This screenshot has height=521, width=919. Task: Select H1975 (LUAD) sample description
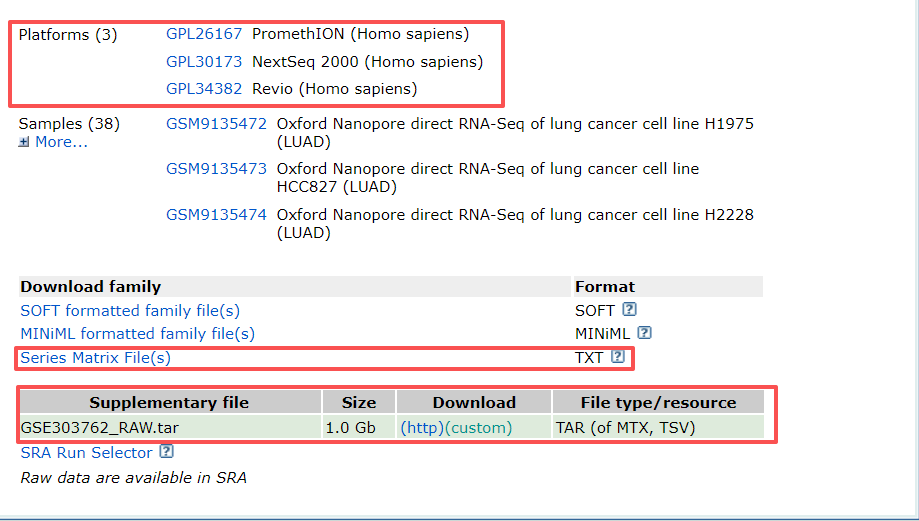pos(515,133)
